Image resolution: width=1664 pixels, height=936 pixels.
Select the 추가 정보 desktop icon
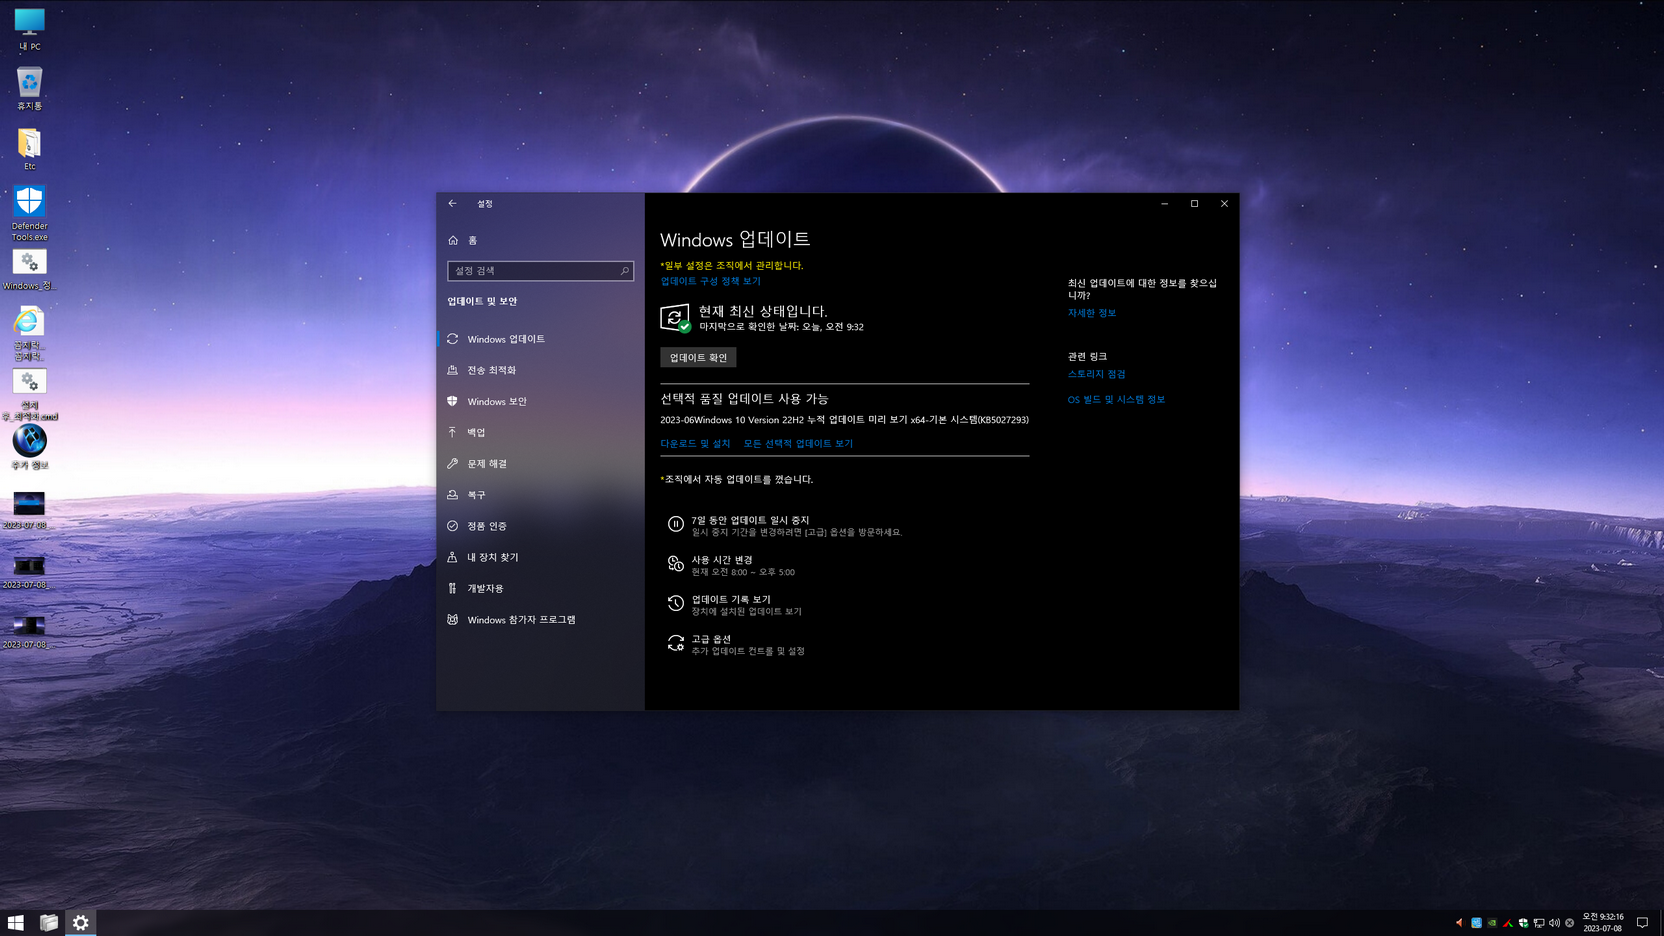(29, 446)
